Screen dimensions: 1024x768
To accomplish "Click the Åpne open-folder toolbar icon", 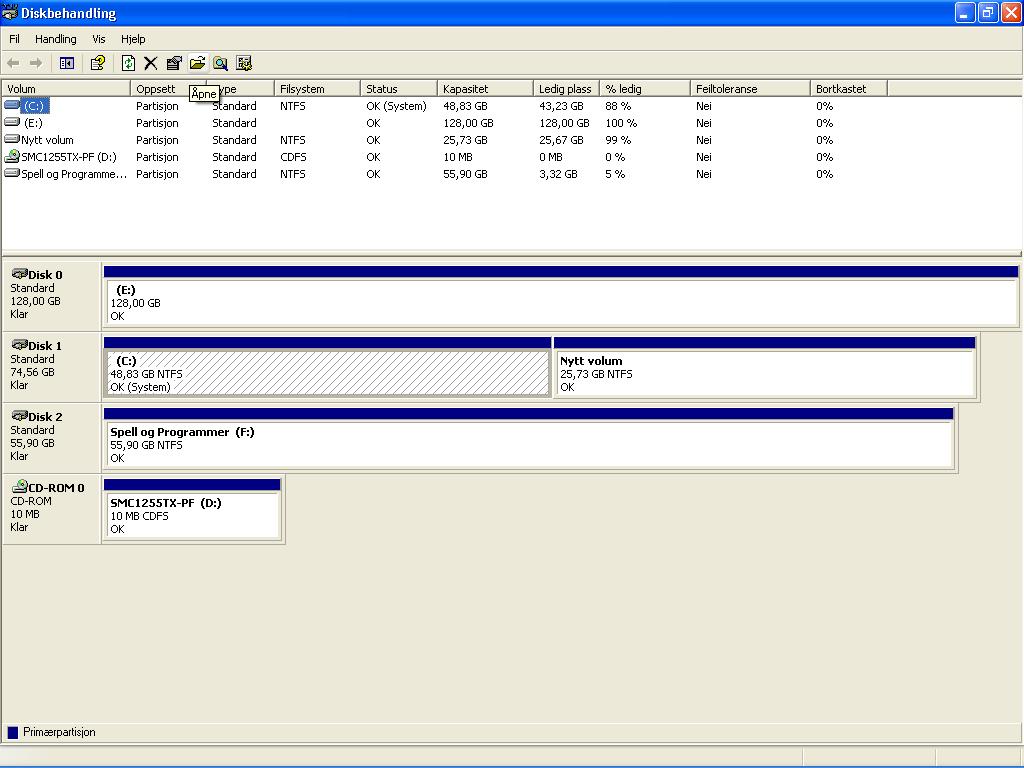I will click(x=197, y=63).
